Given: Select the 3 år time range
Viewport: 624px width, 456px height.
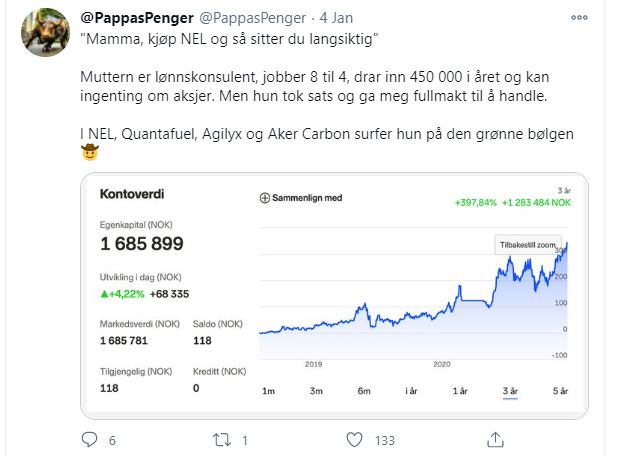Looking at the screenshot, I should 509,390.
